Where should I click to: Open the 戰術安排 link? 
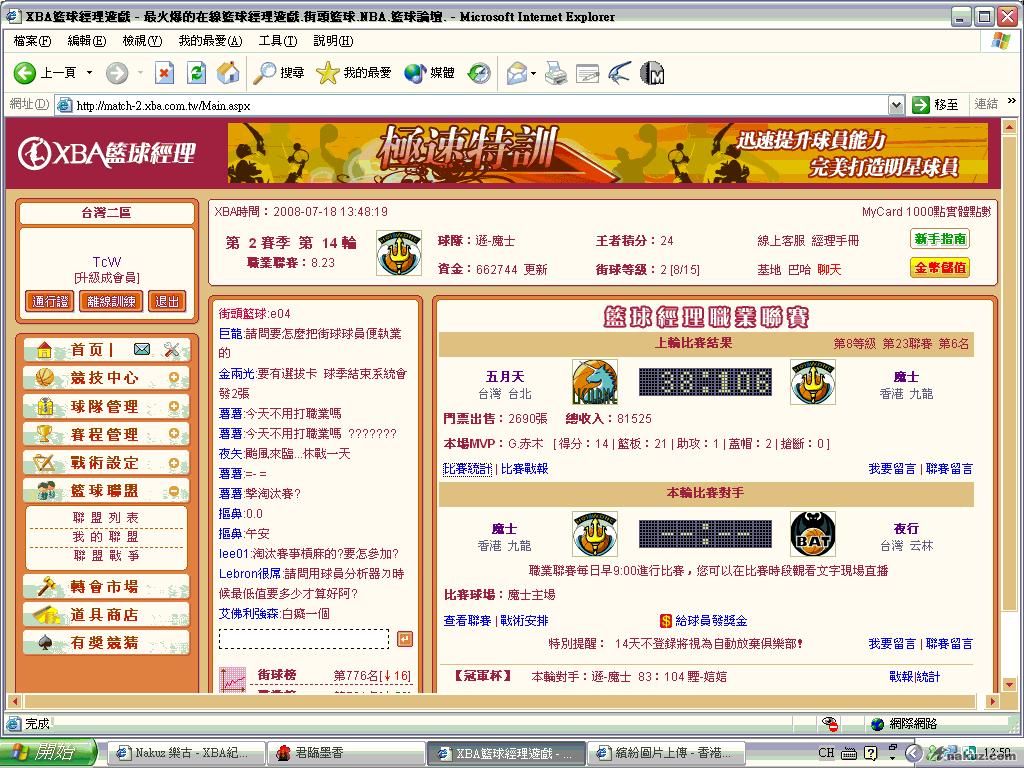tap(524, 620)
